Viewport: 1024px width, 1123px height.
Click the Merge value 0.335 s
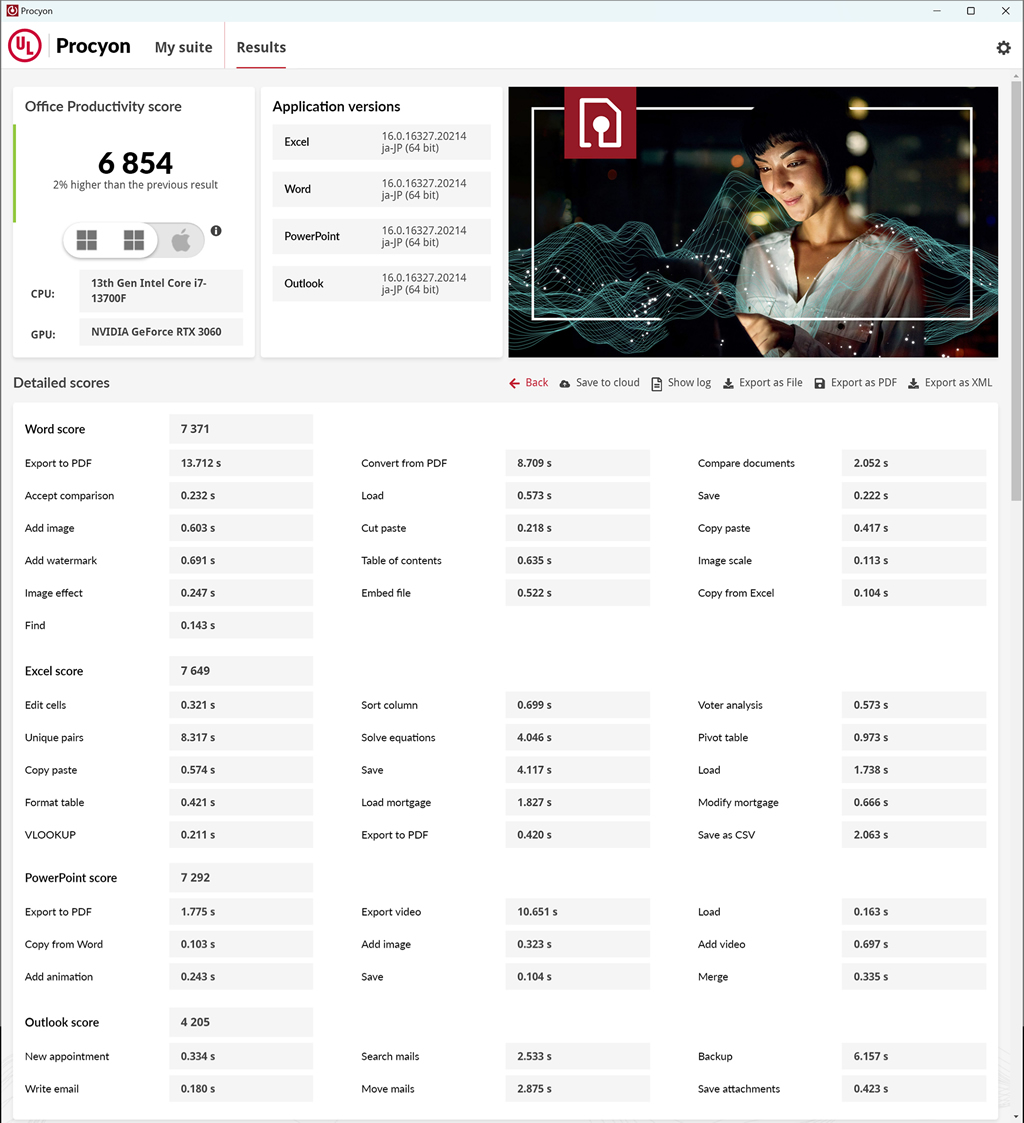(x=914, y=977)
